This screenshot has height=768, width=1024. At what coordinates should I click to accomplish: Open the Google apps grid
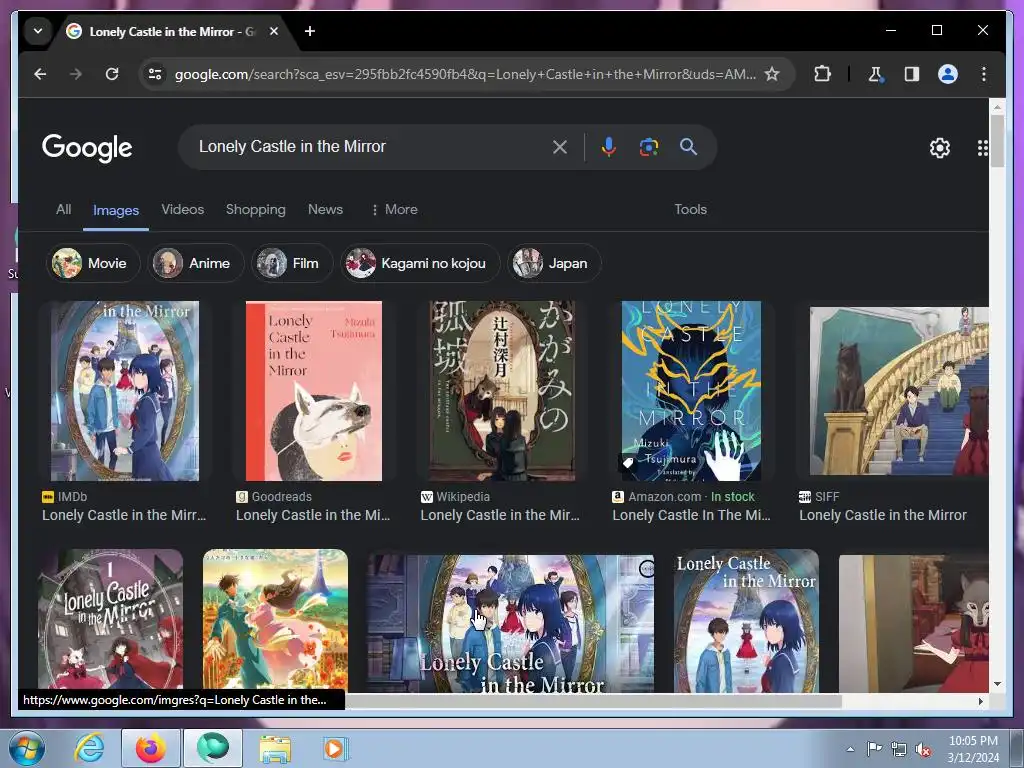[x=982, y=148]
